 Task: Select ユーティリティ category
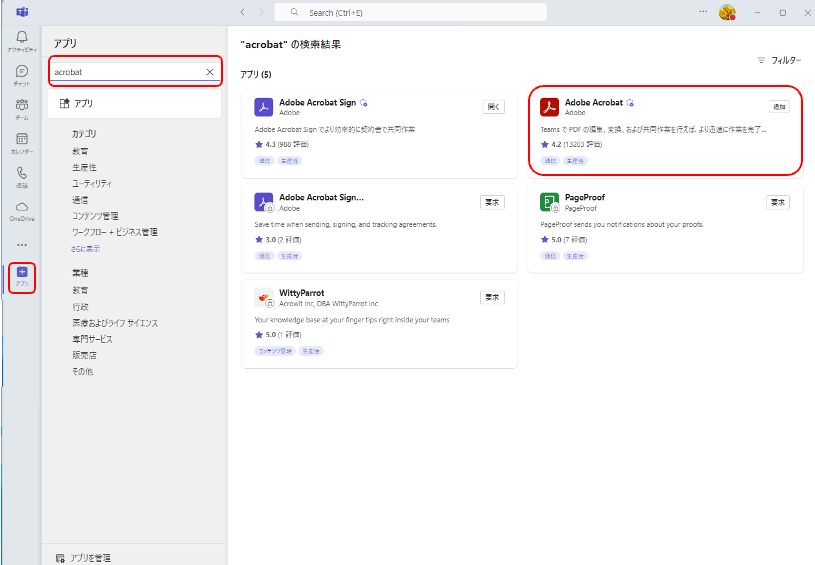[x=91, y=183]
